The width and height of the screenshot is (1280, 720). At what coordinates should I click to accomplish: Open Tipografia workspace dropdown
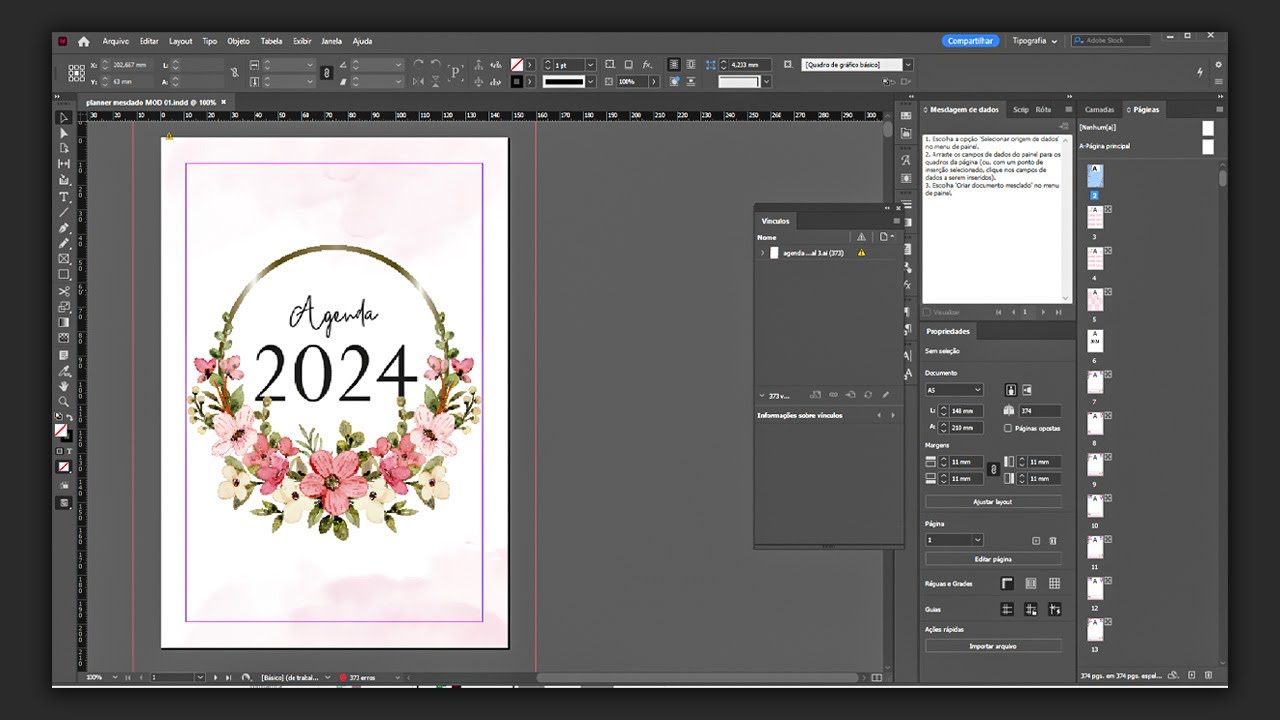tap(1034, 41)
